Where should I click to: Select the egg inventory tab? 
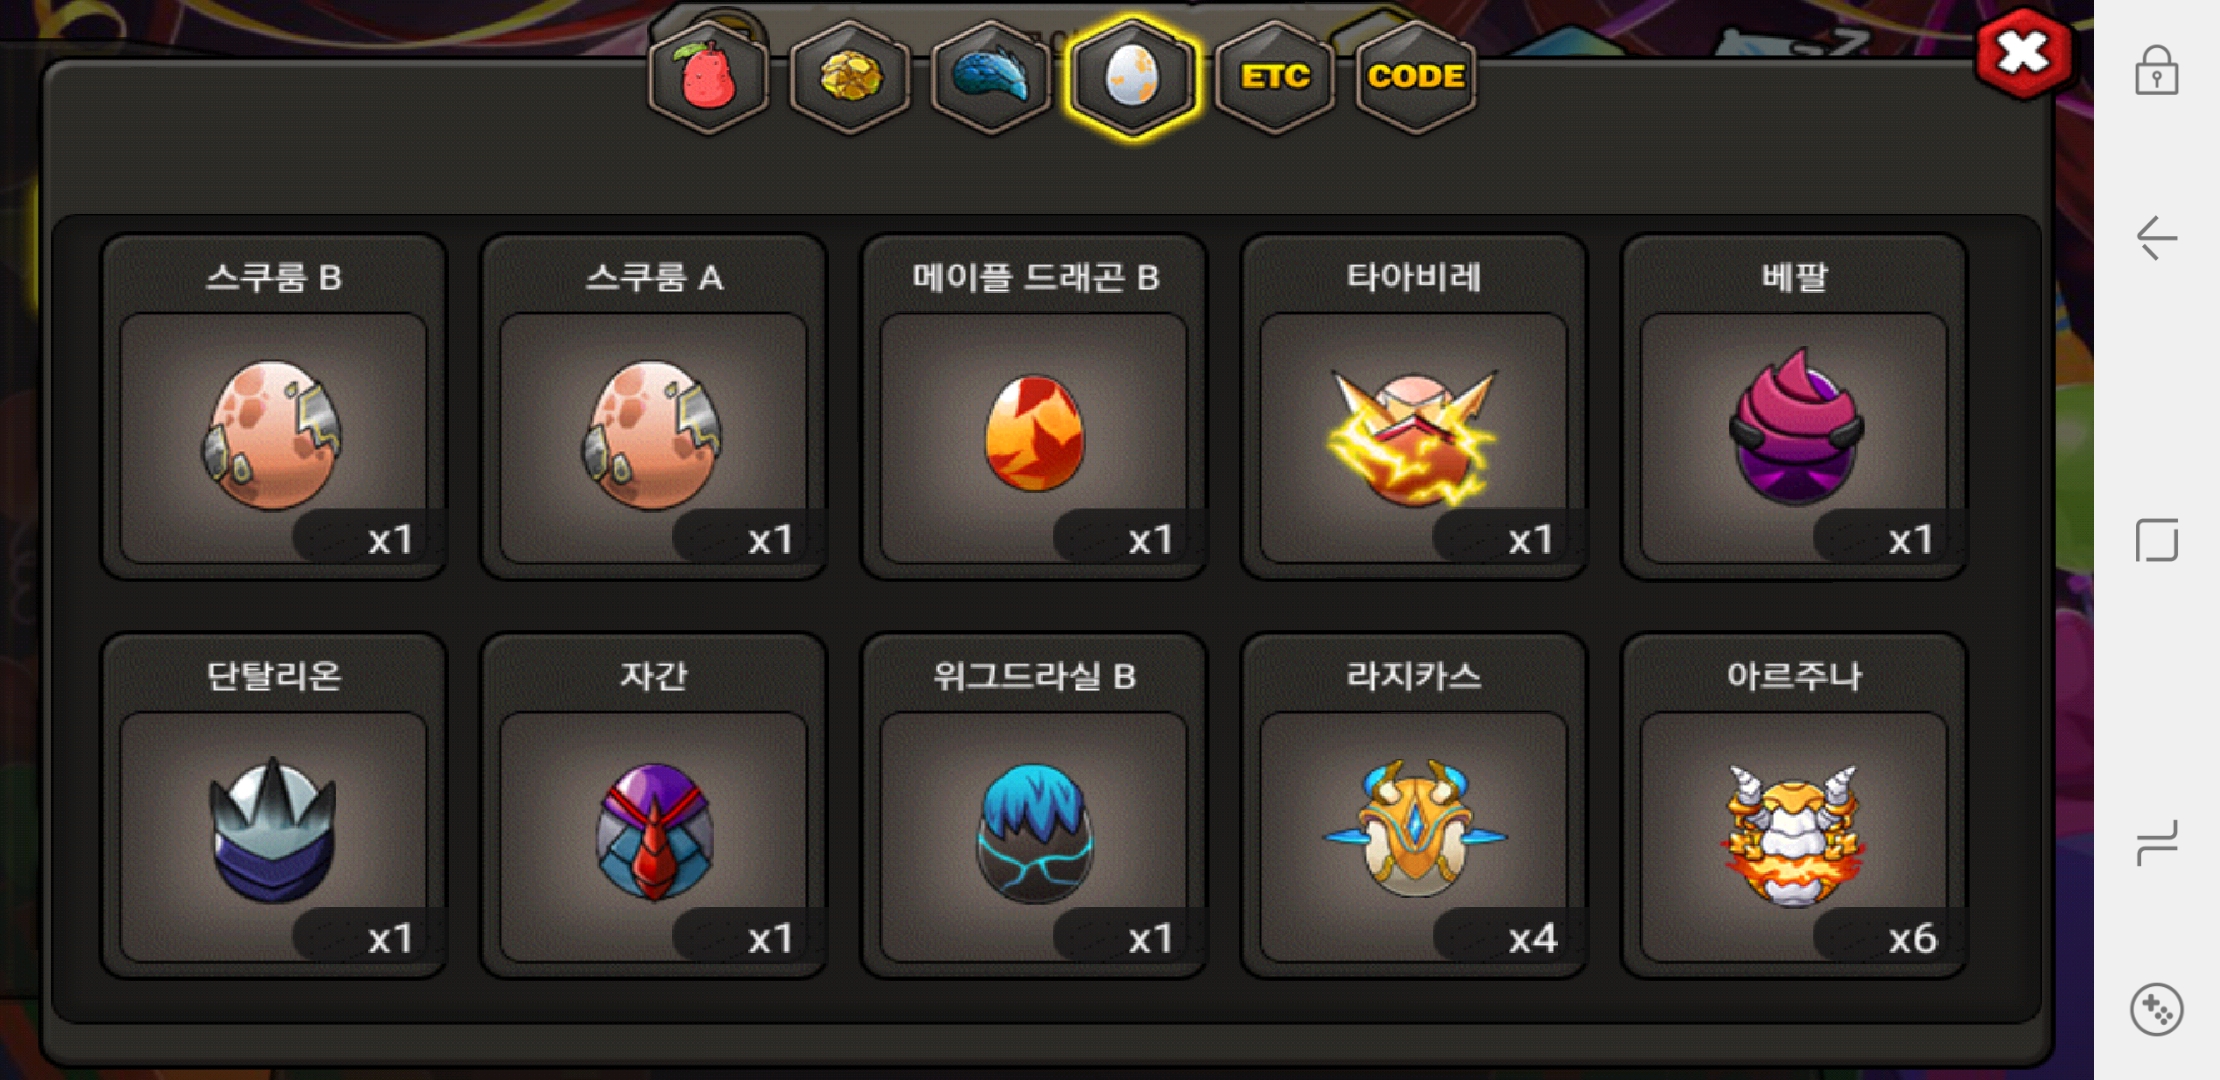tap(1132, 77)
